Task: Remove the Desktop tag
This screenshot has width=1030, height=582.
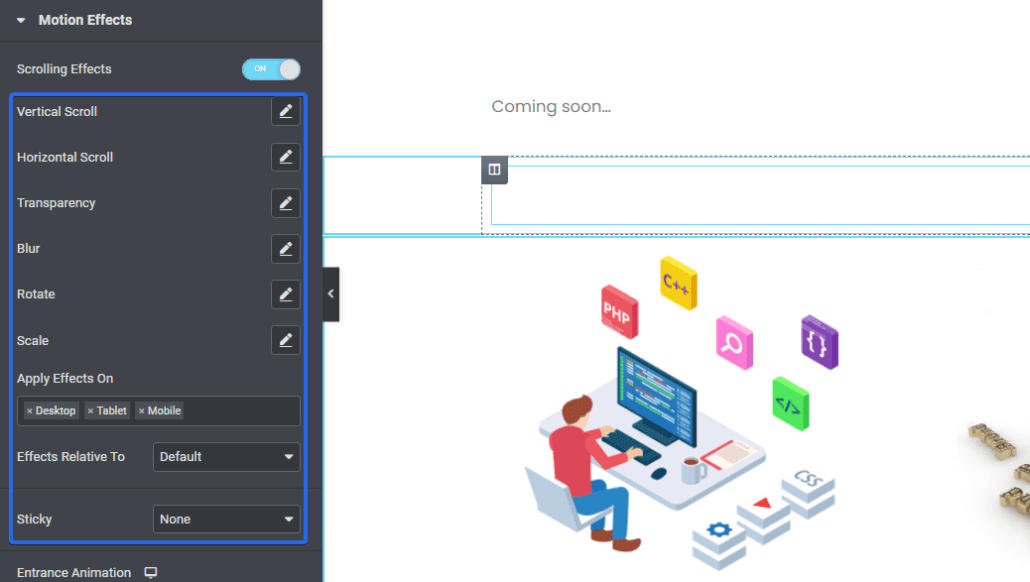Action: click(x=30, y=411)
